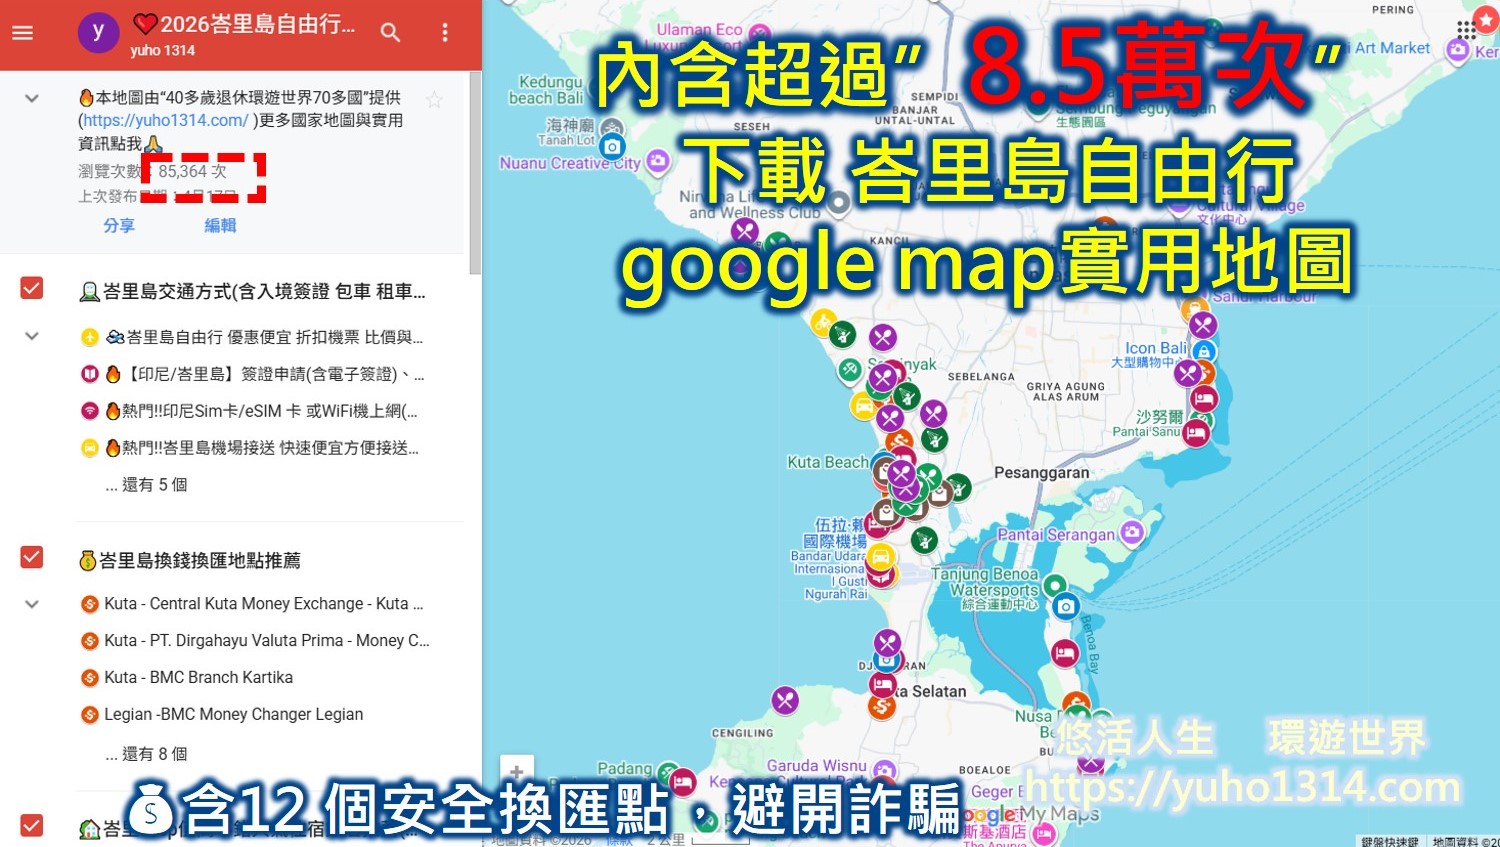This screenshot has width=1500, height=847.
Task: Collapse the map description chevron
Action: tap(32, 98)
